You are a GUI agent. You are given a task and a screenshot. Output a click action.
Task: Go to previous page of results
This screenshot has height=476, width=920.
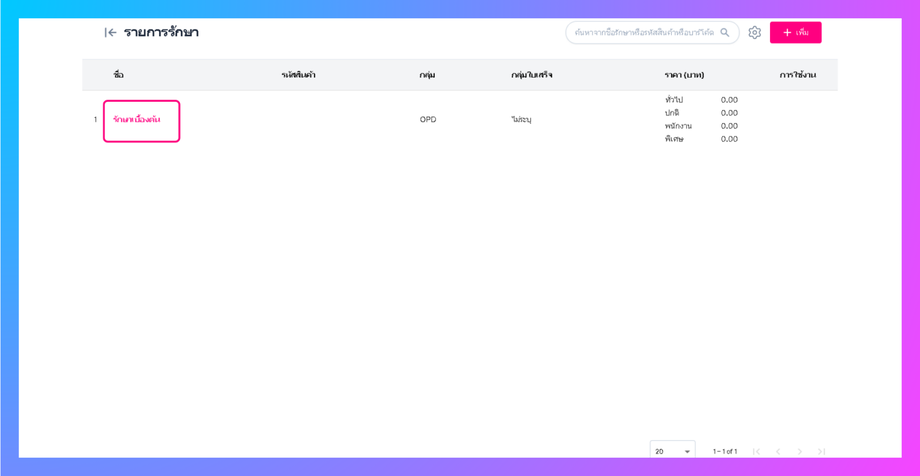click(778, 451)
